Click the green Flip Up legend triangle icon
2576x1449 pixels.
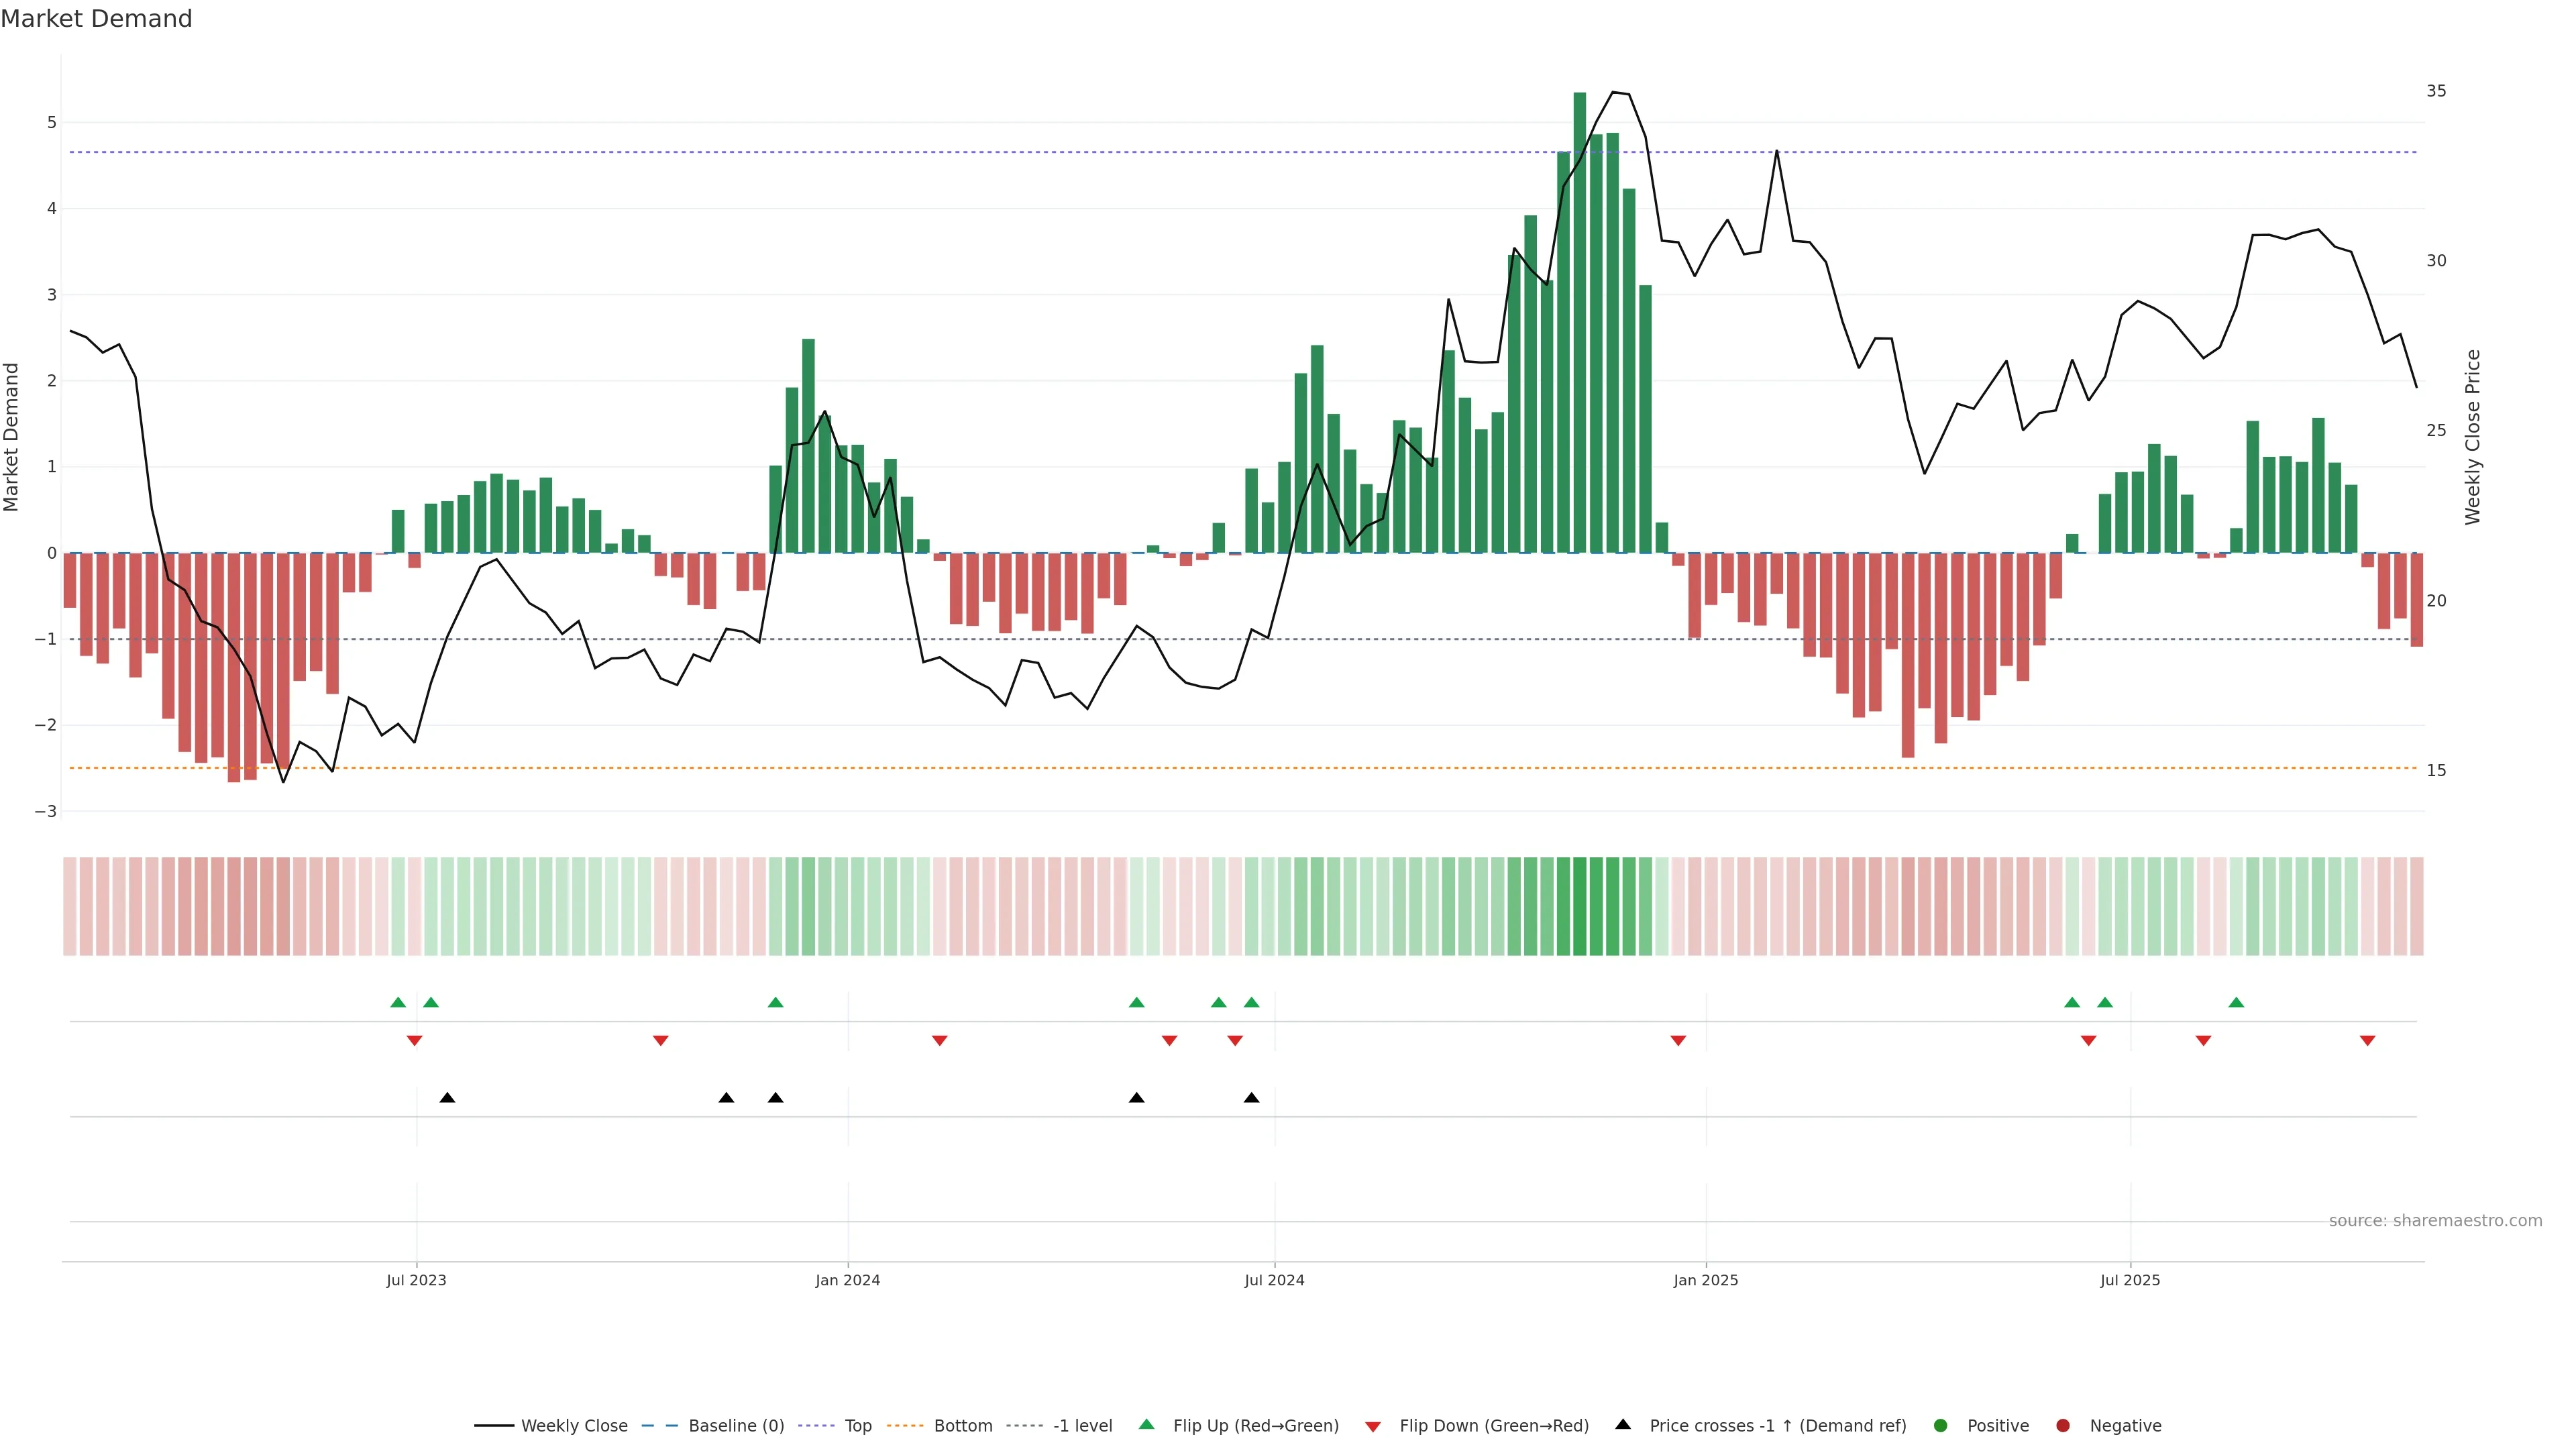click(x=1147, y=1424)
